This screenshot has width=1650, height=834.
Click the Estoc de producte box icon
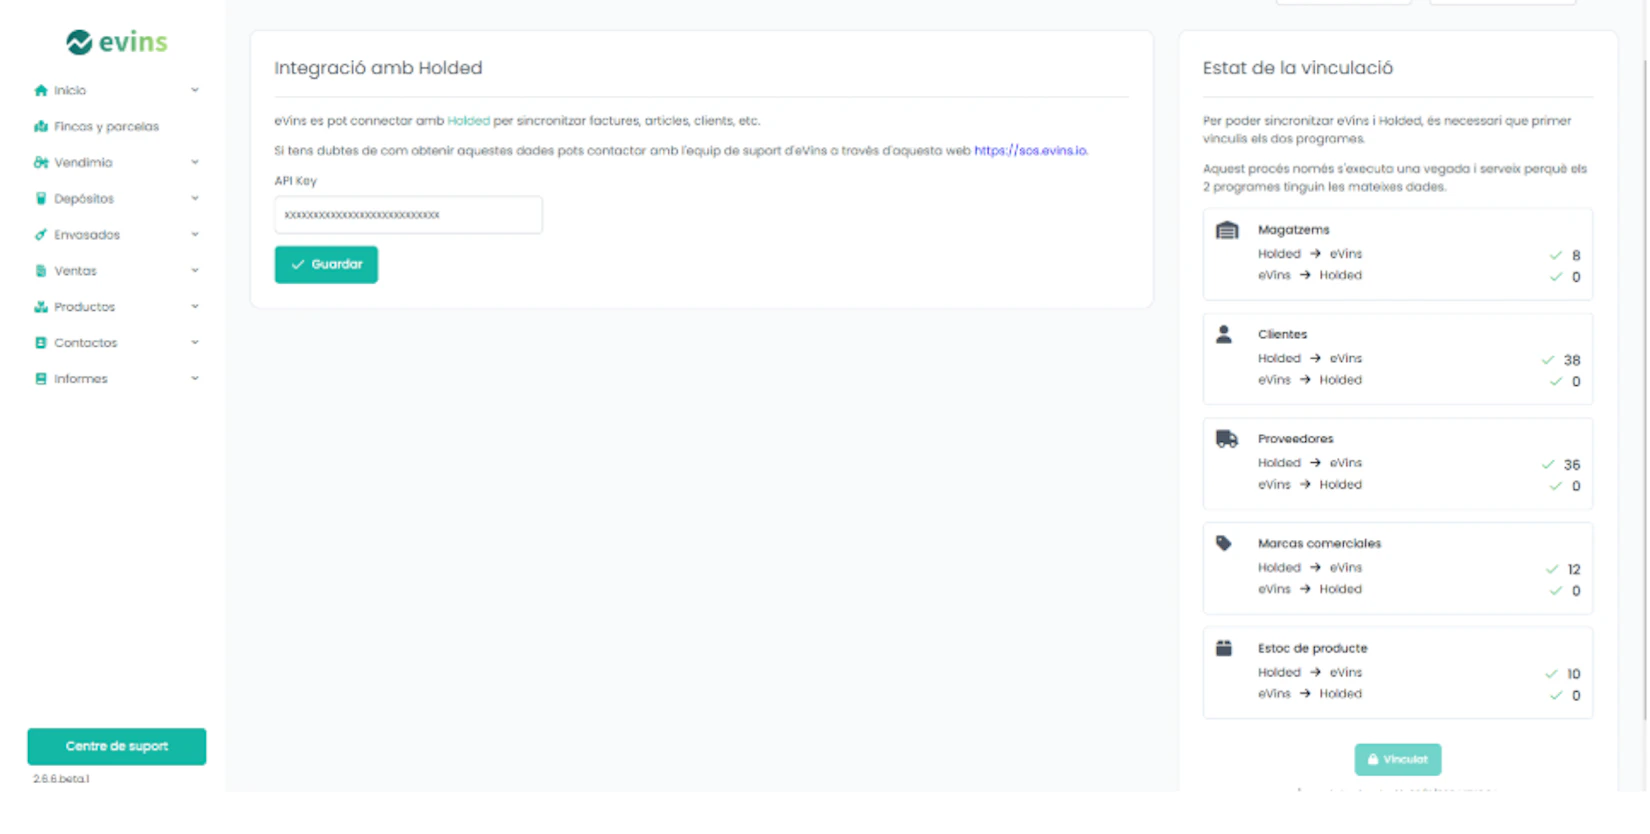[1224, 648]
